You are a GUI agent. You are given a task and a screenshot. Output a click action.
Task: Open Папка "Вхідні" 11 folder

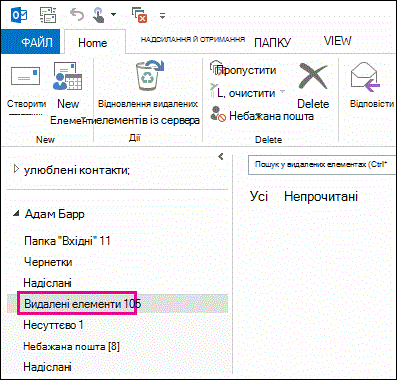coord(67,241)
